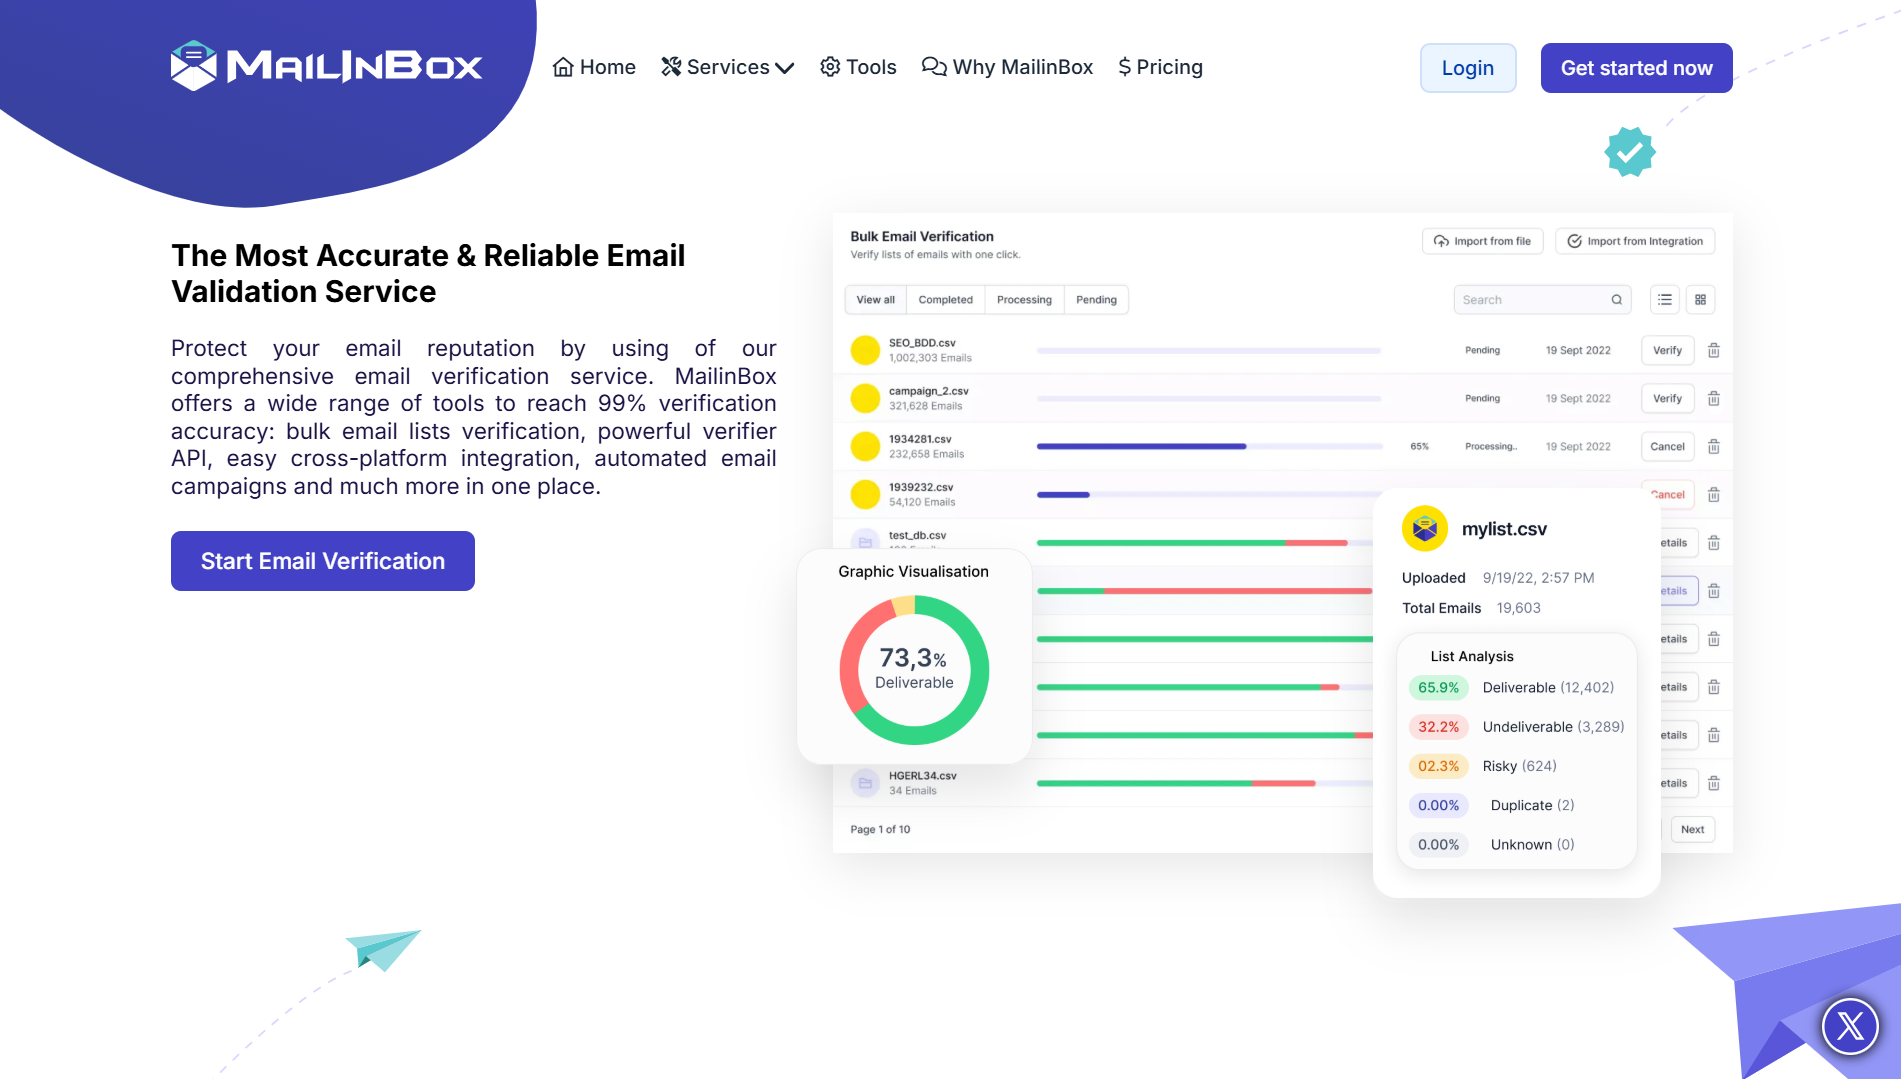Click Get started now
Viewport: 1901px width, 1079px height.
coord(1636,68)
